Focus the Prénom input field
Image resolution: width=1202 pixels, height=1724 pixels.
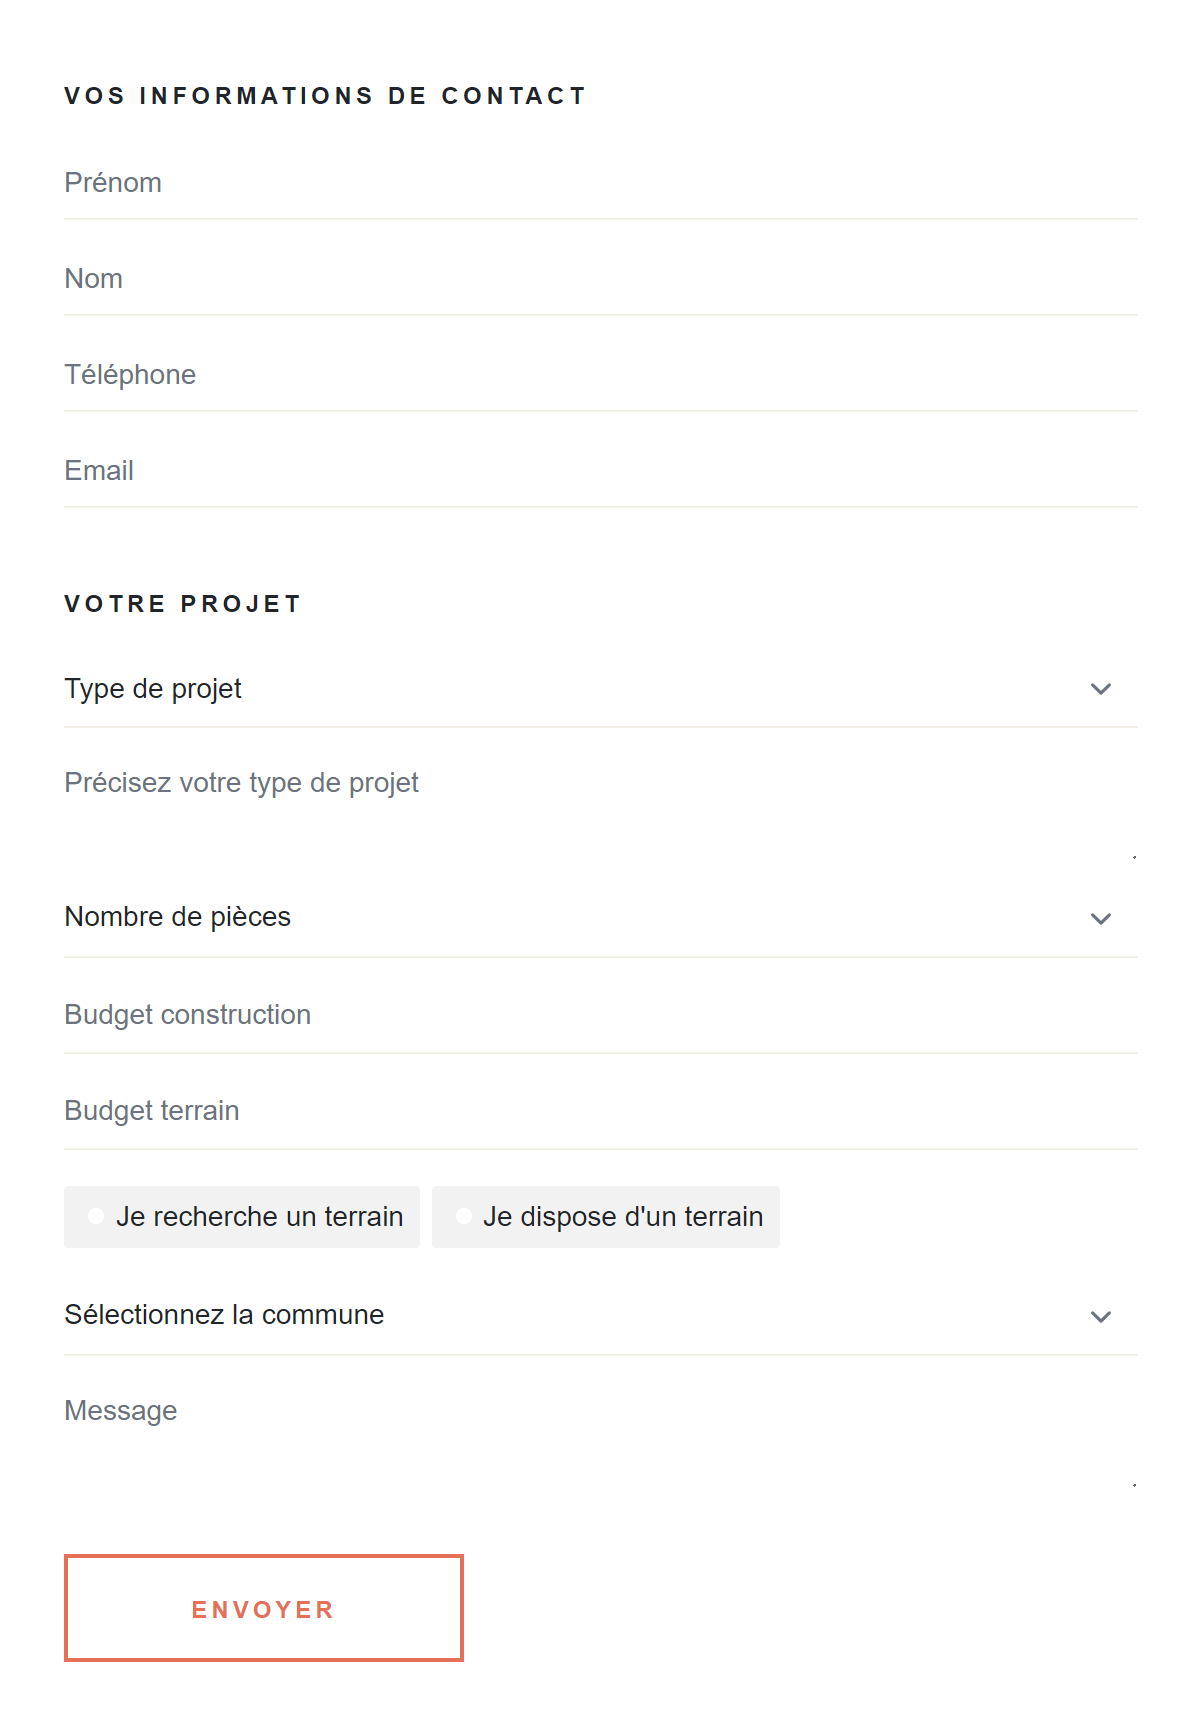pos(600,184)
